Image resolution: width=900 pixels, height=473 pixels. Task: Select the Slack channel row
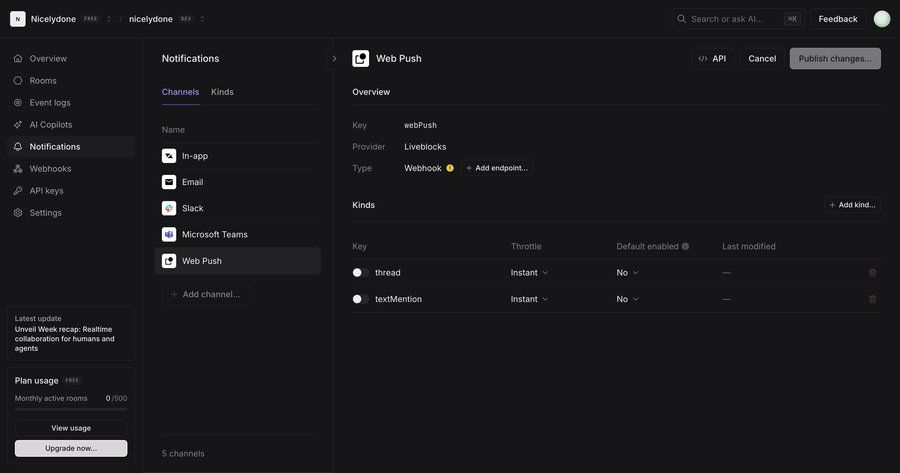238,208
